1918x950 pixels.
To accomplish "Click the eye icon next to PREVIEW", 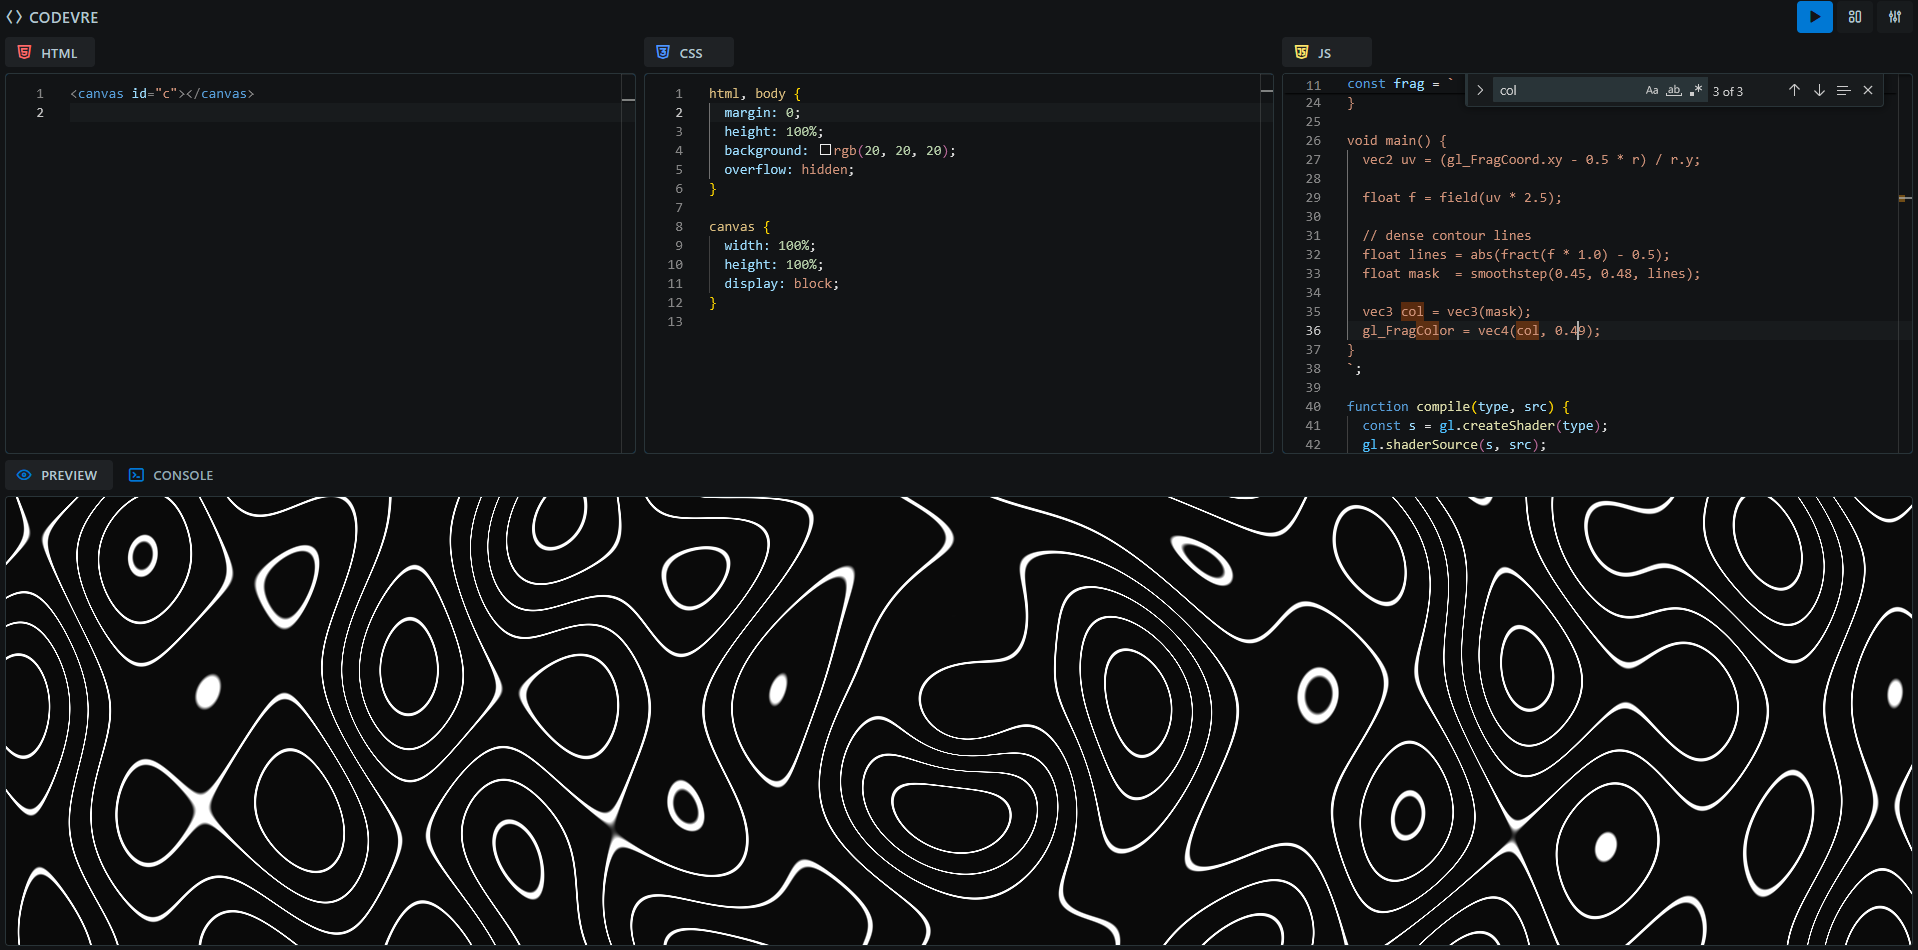I will [x=24, y=474].
